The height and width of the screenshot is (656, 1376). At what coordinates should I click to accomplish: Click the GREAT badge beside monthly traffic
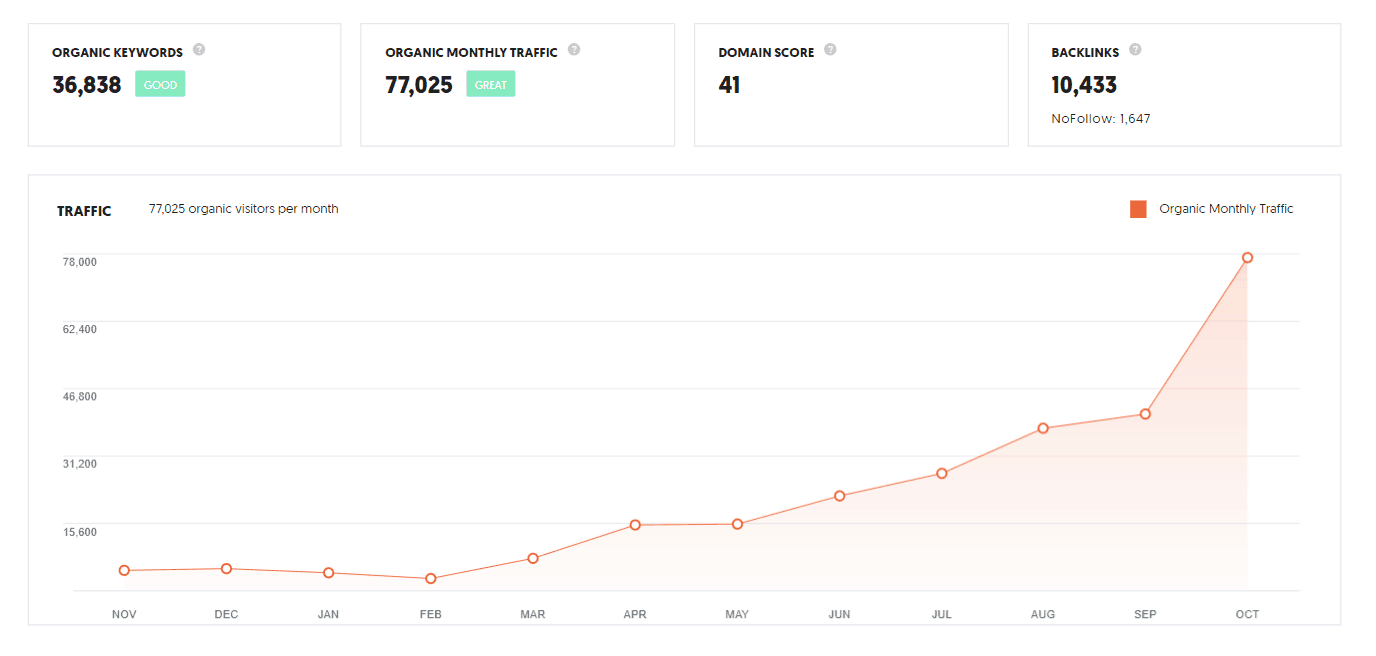491,85
